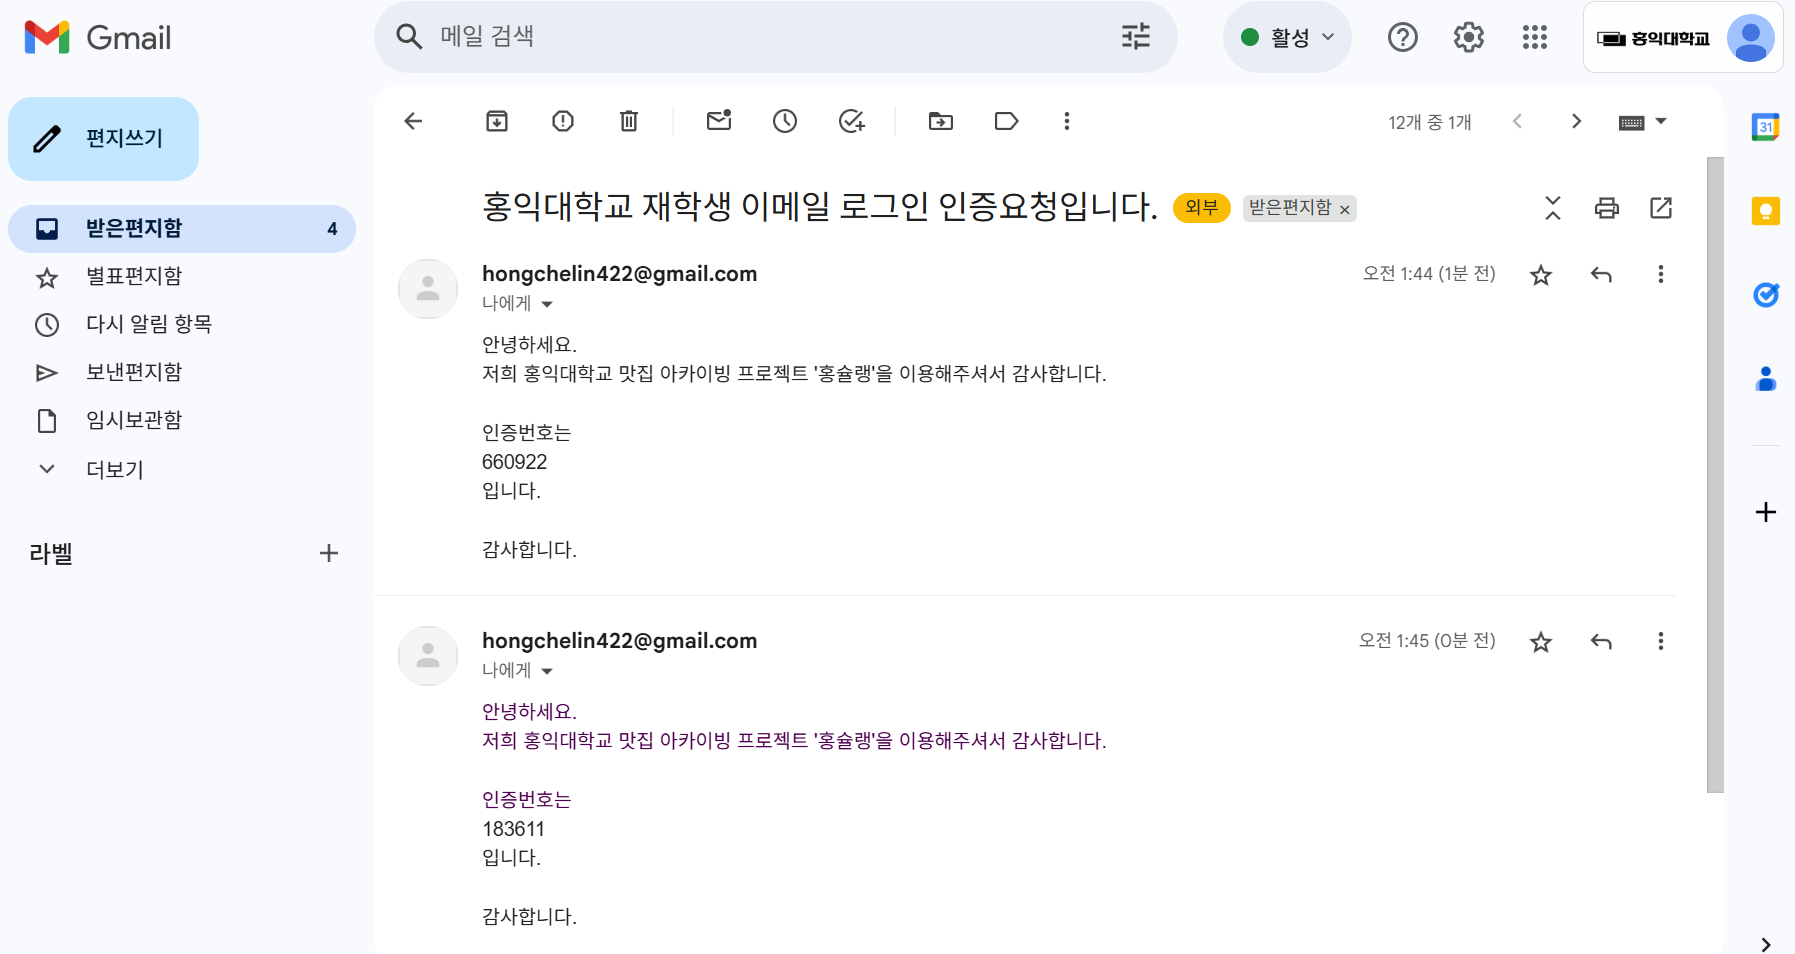Click the conversation vertical scrollbar
Viewport: 1795px width, 954px height.
(1715, 475)
